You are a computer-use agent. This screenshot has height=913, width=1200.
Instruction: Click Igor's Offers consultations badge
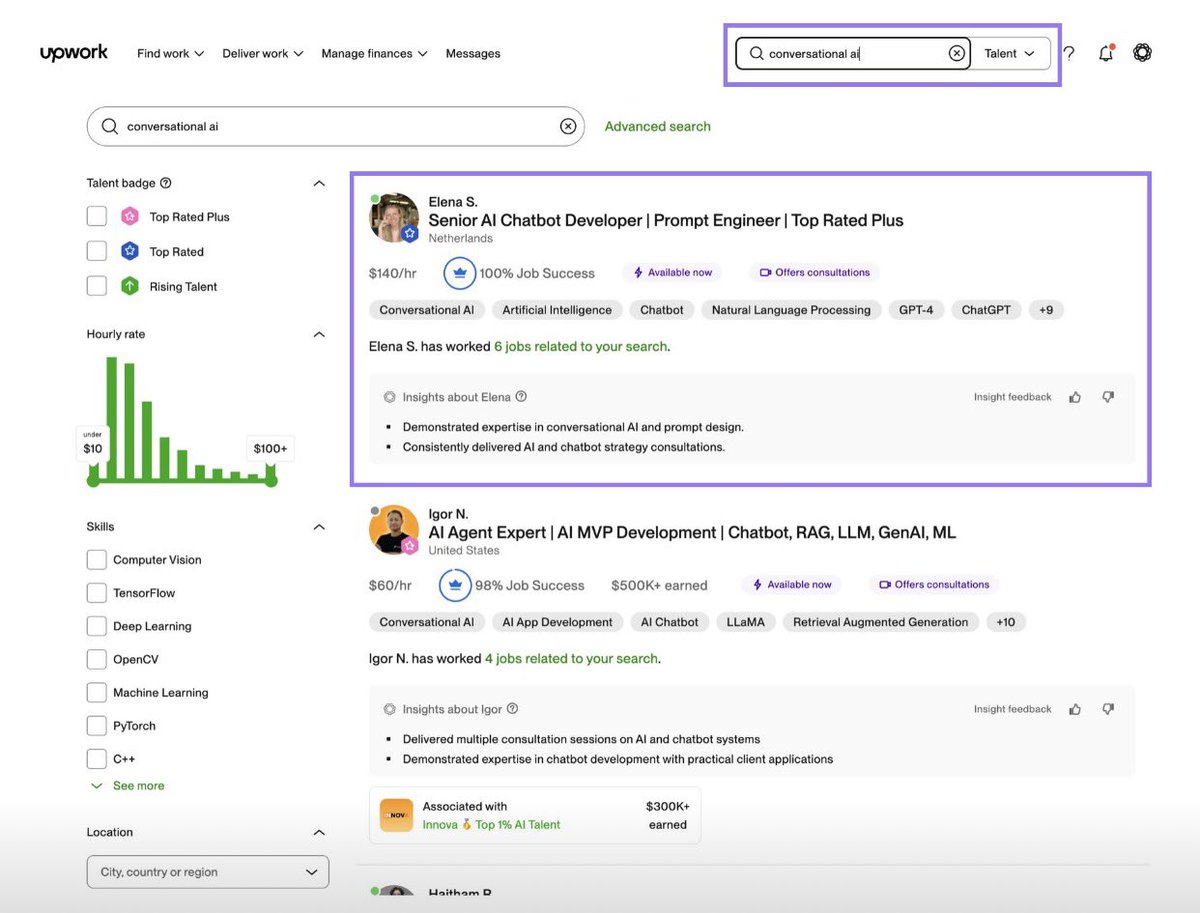(x=934, y=585)
